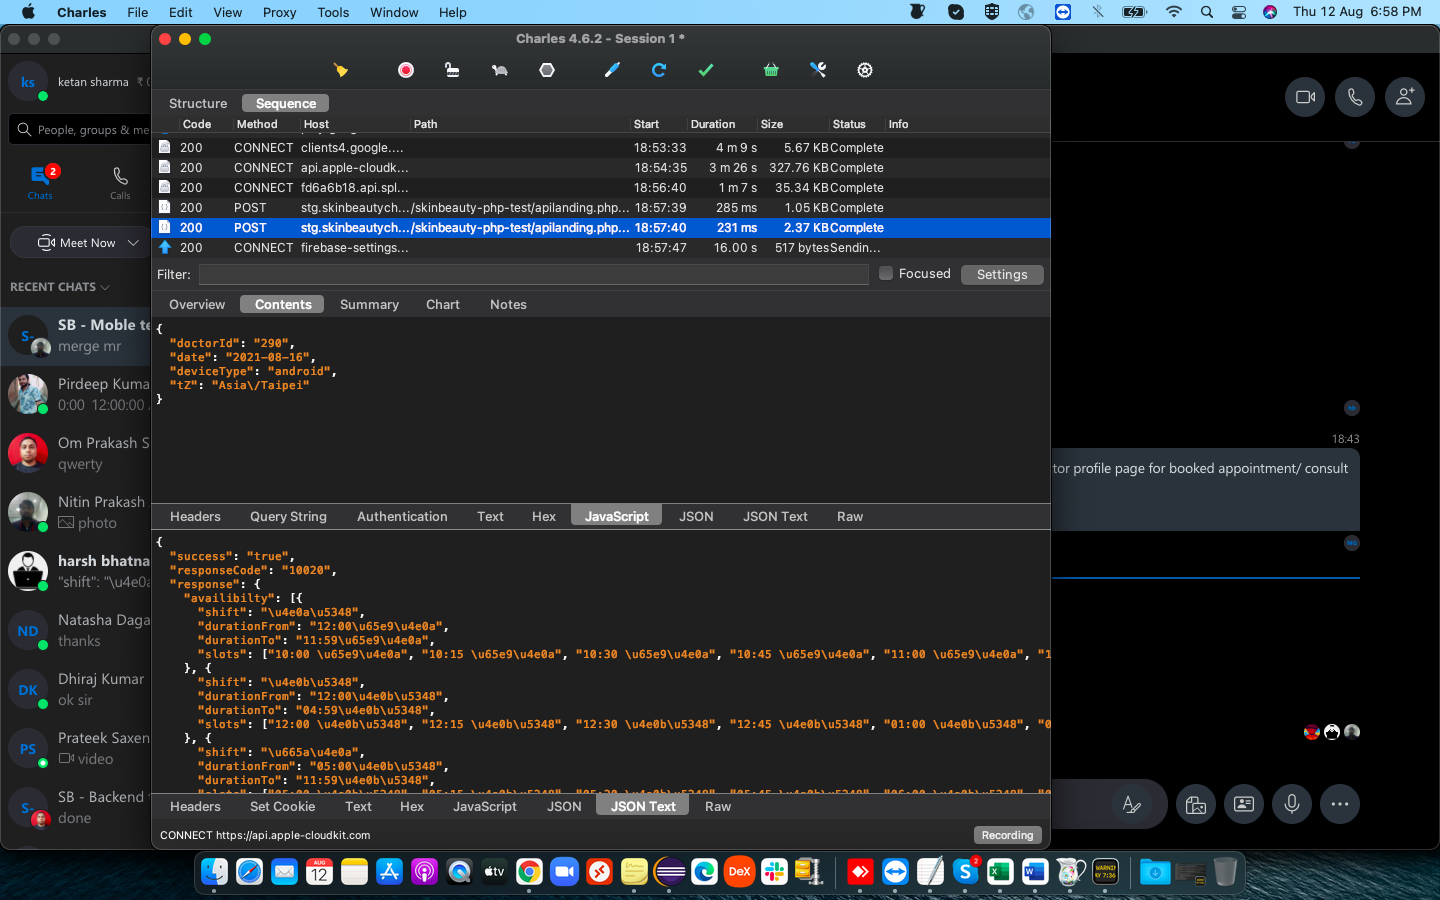Switch to the Structure view tab
Screen dimensions: 1440x900
(198, 103)
